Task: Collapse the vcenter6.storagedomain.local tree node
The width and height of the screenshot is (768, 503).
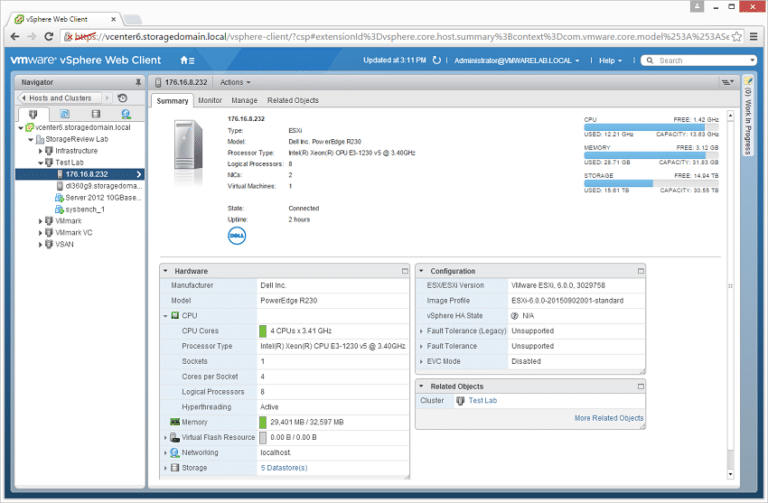Action: pyautogui.click(x=21, y=128)
